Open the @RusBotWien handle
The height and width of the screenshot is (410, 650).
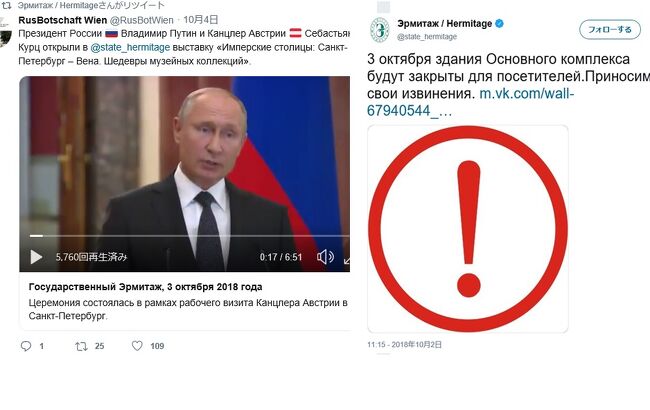[141, 20]
